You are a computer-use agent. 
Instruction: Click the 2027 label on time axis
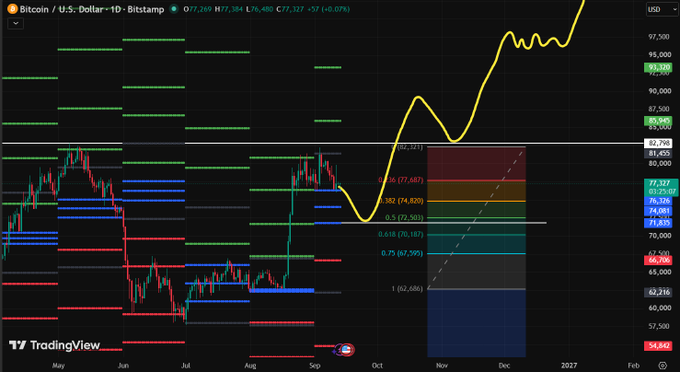tap(569, 365)
